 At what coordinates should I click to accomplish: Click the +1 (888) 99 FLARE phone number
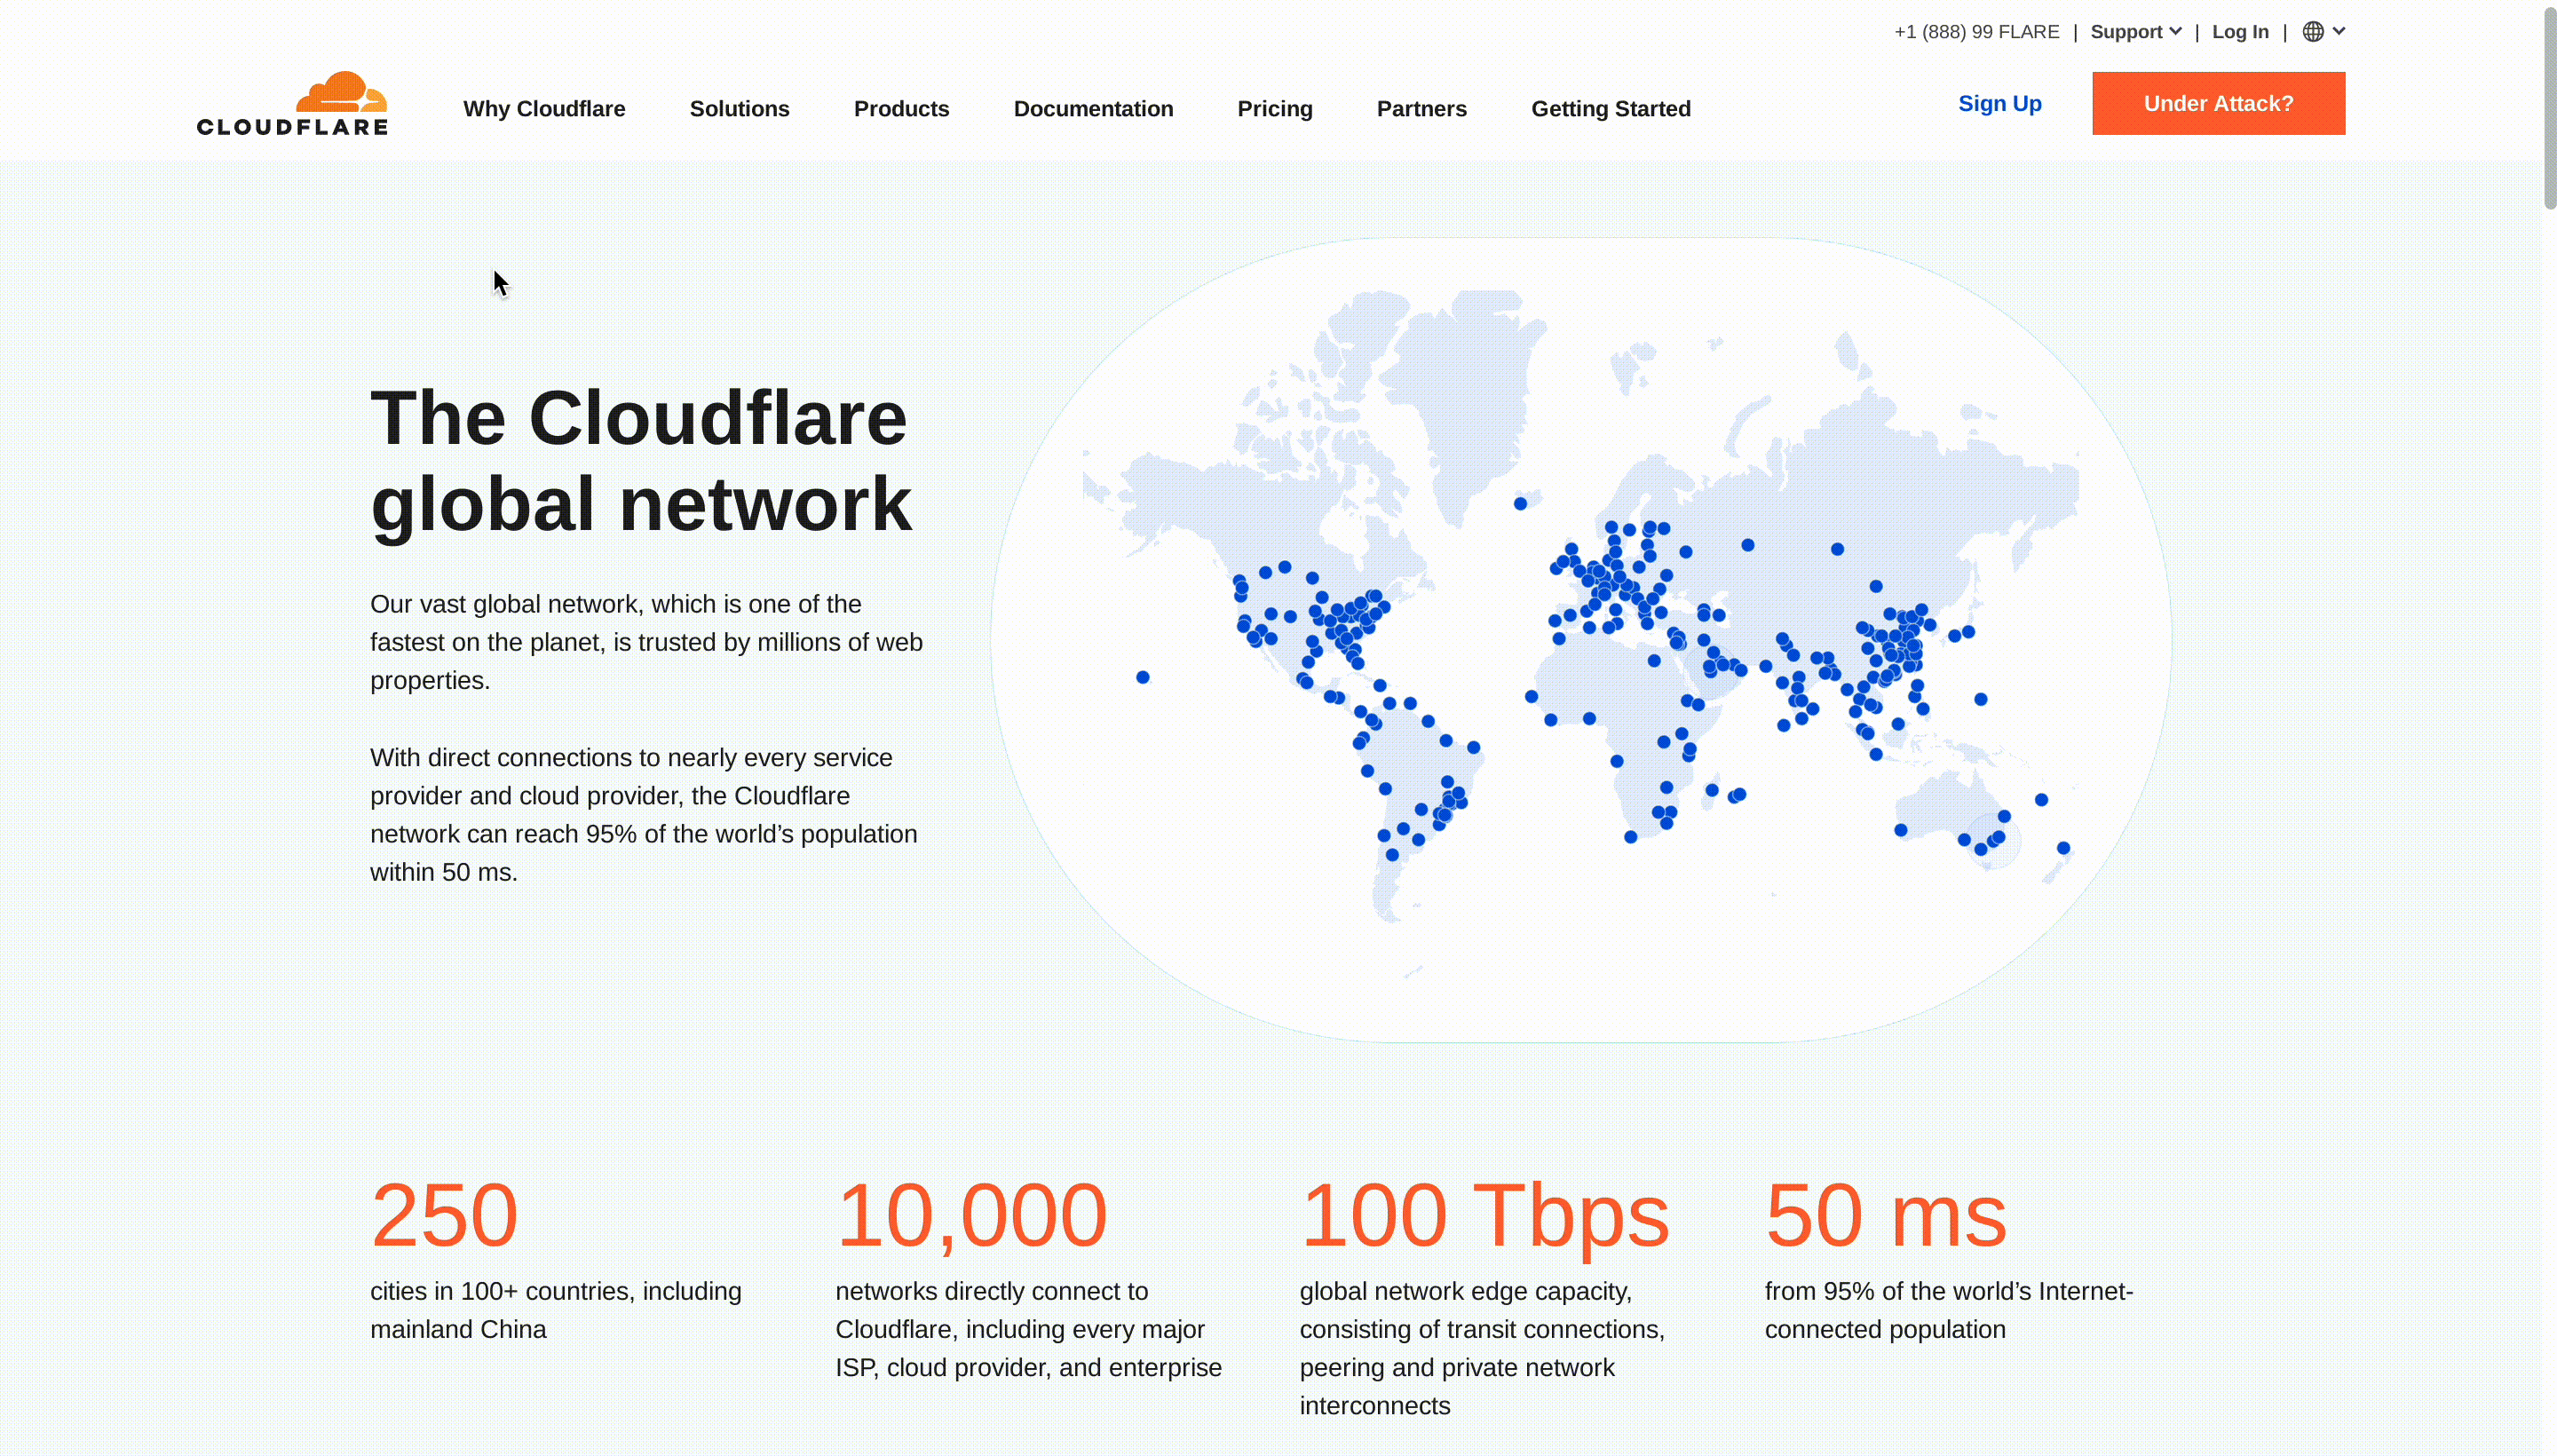[1976, 32]
